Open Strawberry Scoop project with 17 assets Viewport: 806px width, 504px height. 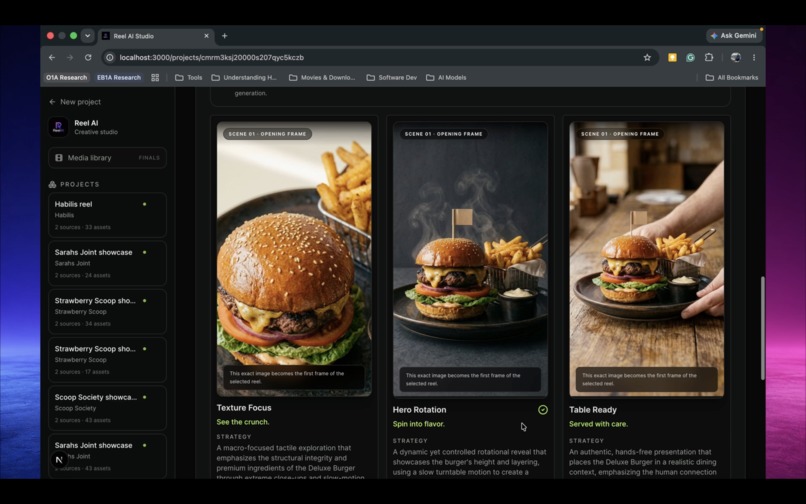click(107, 360)
